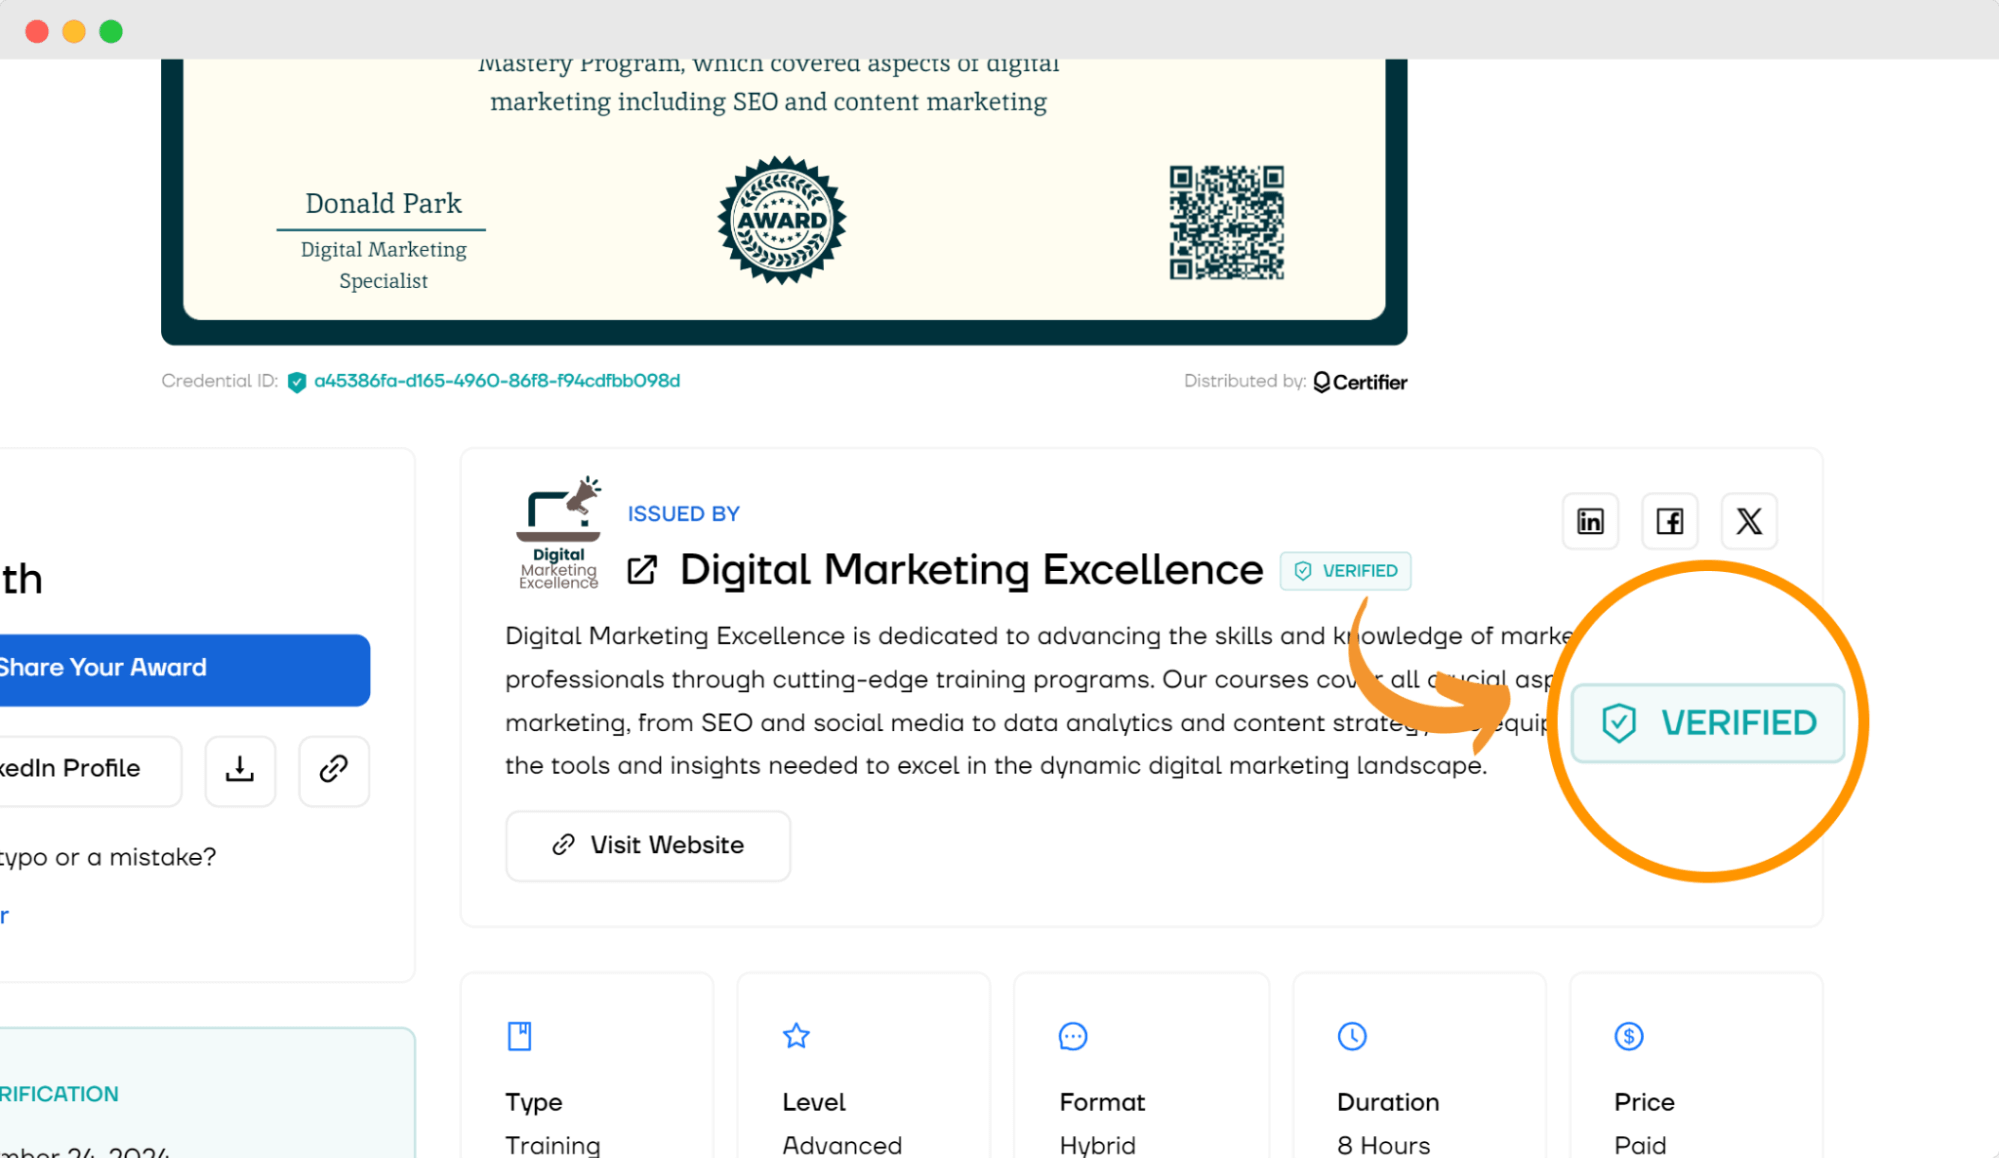This screenshot has width=1999, height=1158.
Task: Click the certificate QR code
Action: [x=1227, y=222]
